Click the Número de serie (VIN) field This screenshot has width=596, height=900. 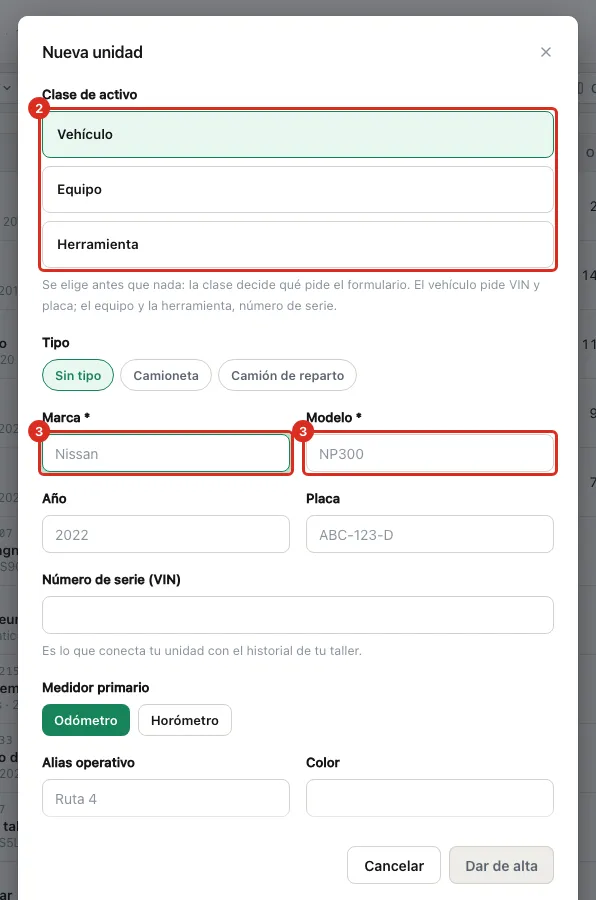[x=297, y=615]
